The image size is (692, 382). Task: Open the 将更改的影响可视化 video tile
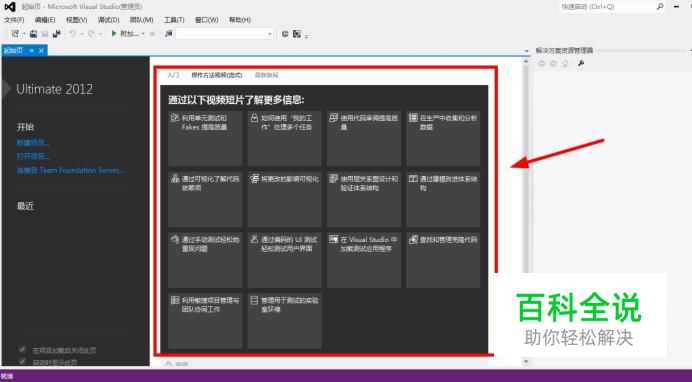(x=285, y=199)
